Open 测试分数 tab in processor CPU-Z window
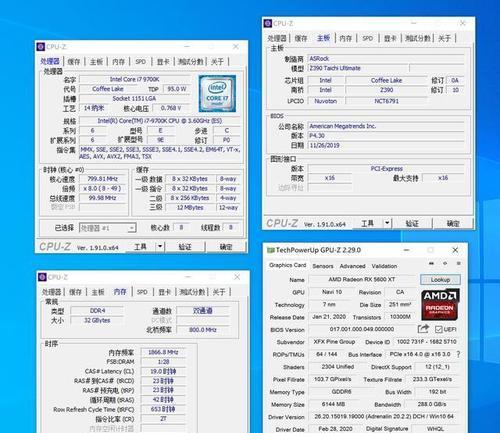500x433 pixels. click(191, 62)
